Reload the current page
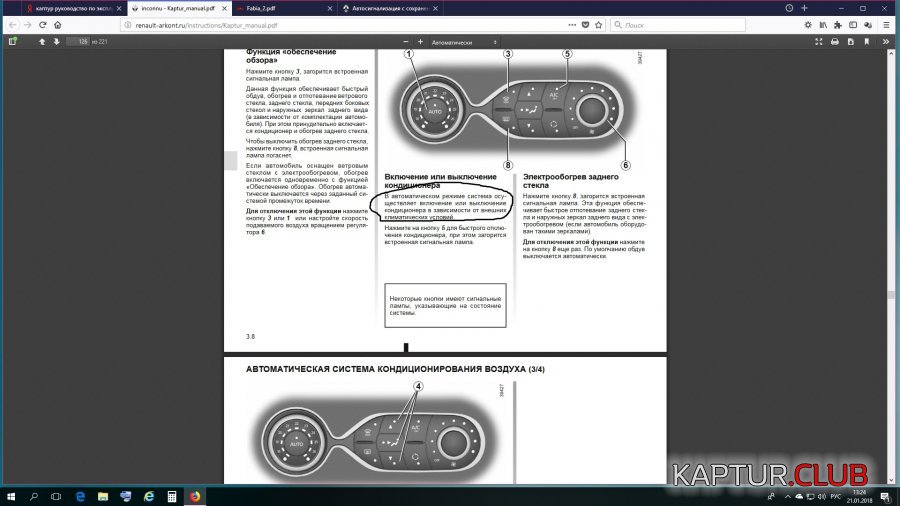This screenshot has width=900, height=506. coord(42,25)
